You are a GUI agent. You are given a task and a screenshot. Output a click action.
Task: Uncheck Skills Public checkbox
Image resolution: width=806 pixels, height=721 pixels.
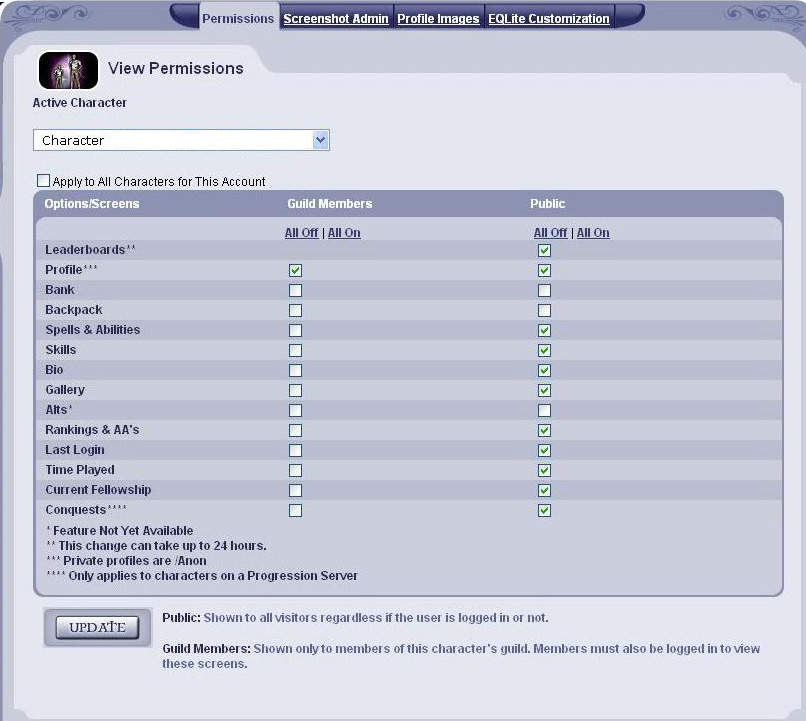544,350
